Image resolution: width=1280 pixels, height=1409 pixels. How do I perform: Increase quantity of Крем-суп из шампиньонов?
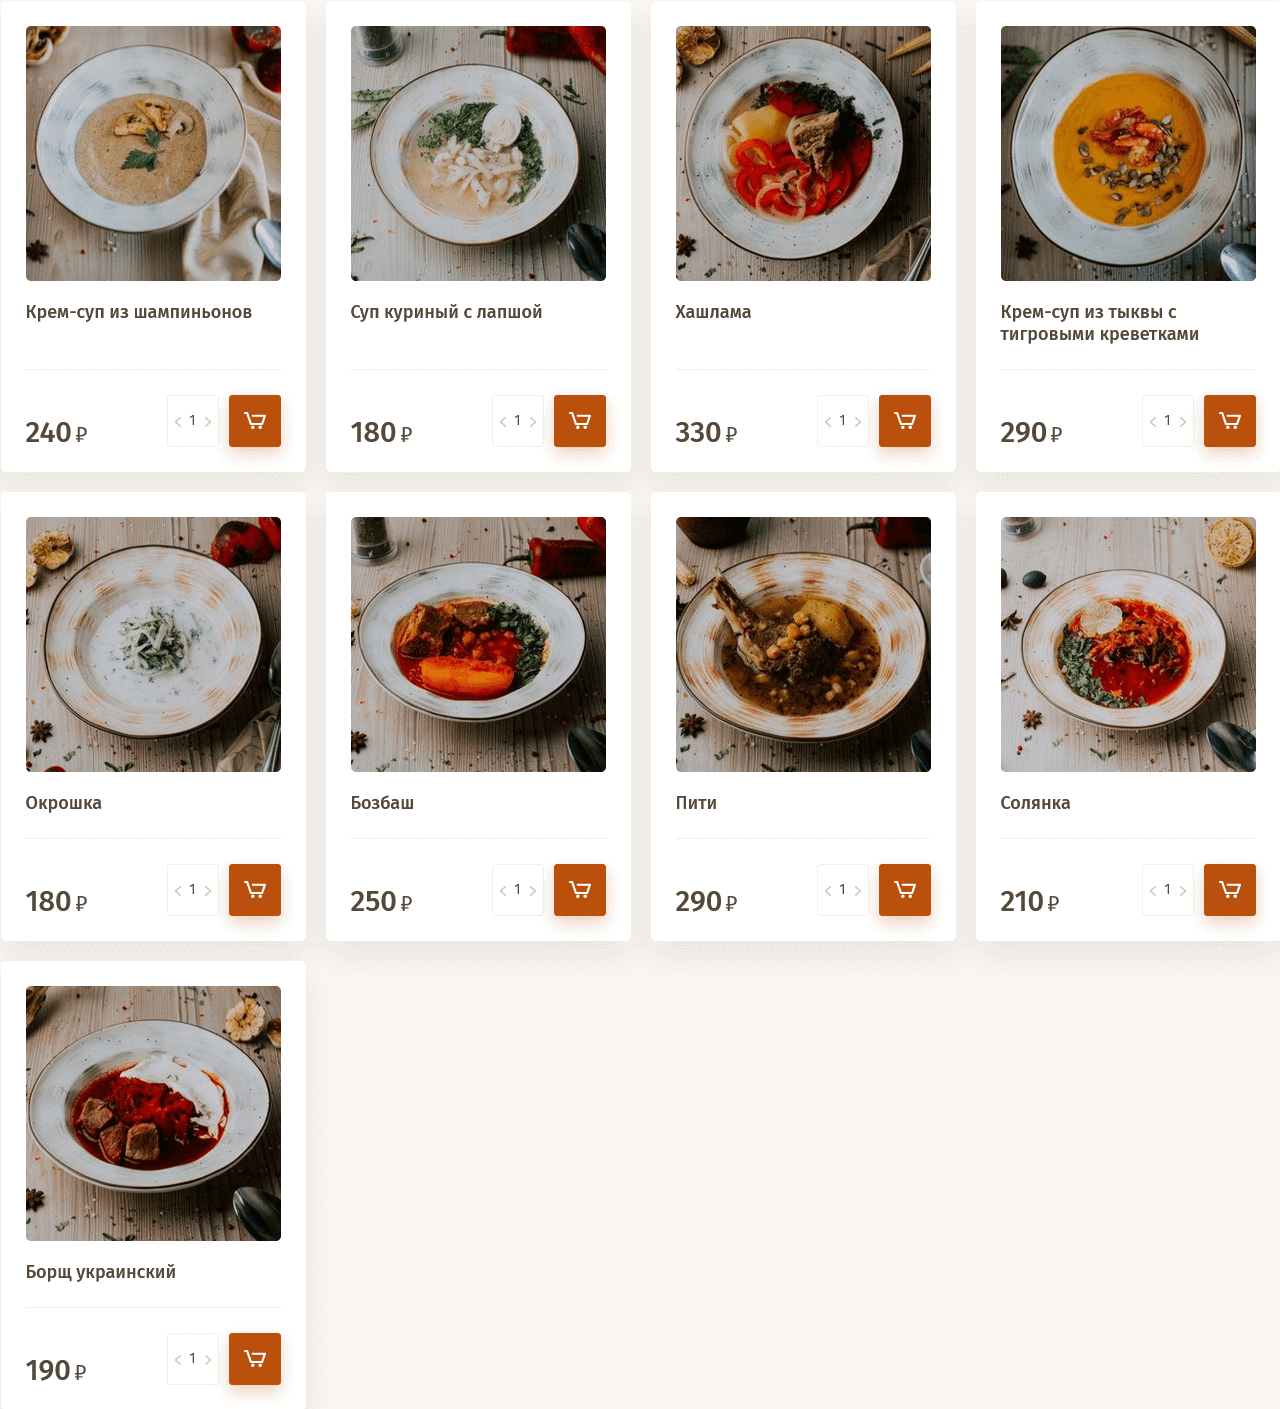208,422
